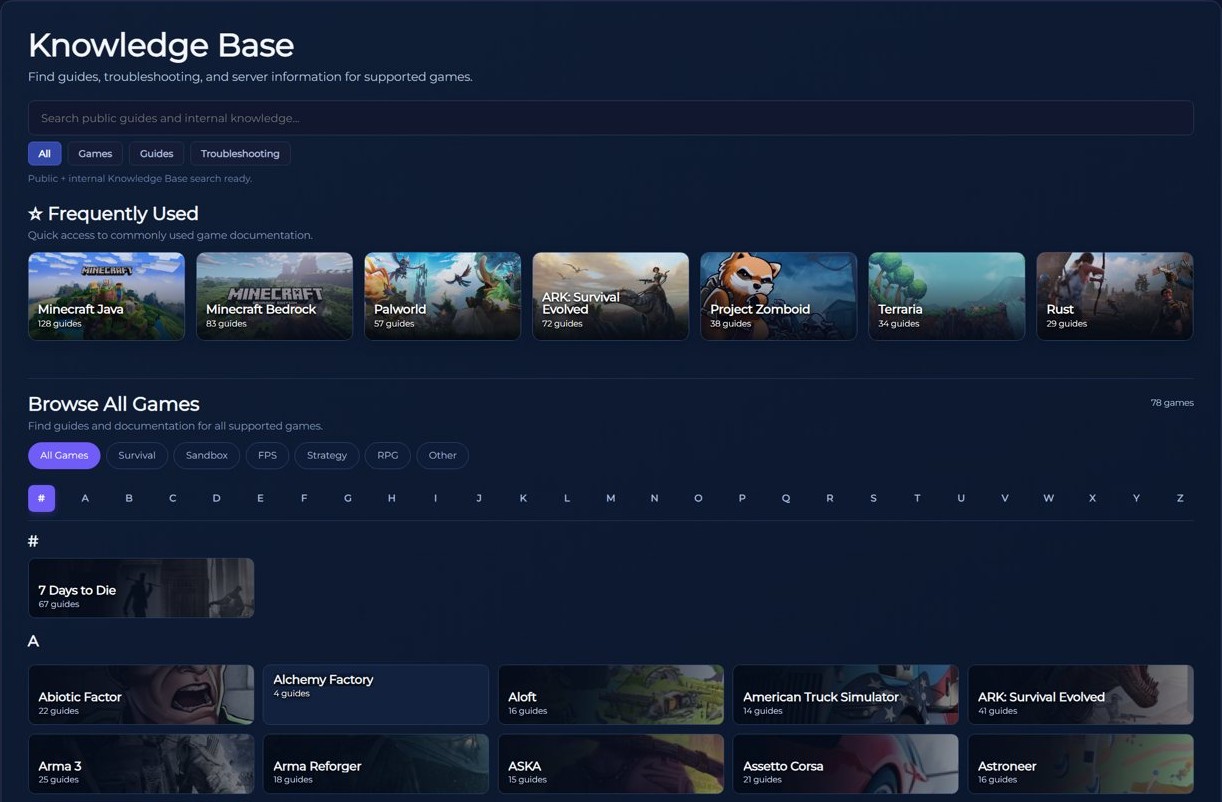Jump to letter Y in alphabet index

tap(1136, 498)
